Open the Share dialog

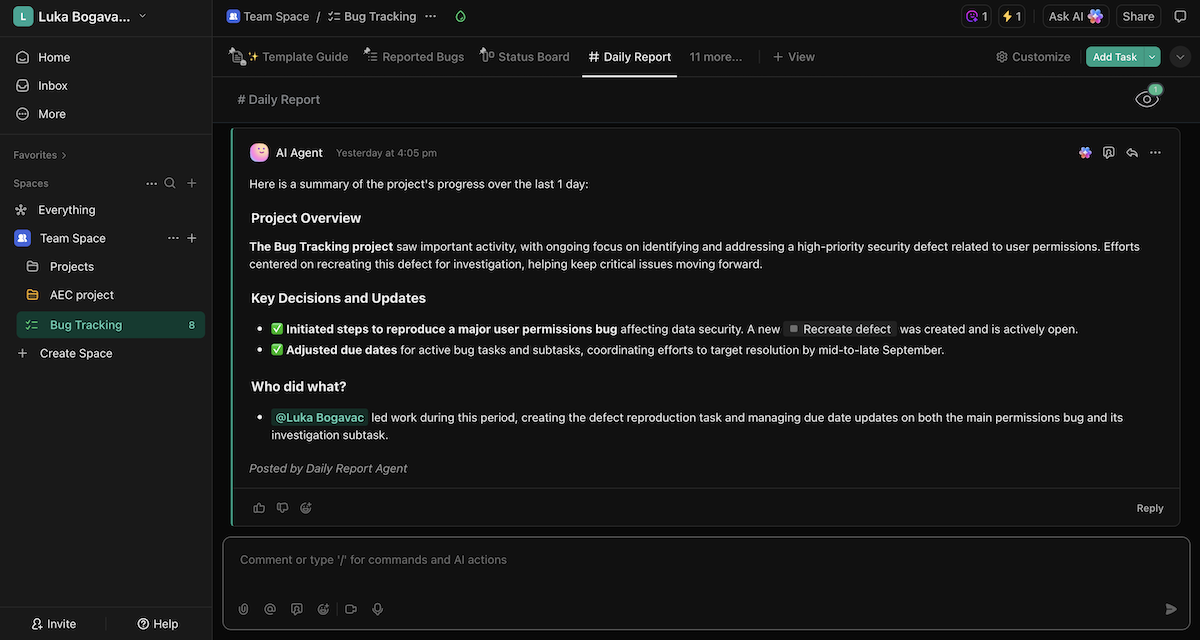(1138, 16)
